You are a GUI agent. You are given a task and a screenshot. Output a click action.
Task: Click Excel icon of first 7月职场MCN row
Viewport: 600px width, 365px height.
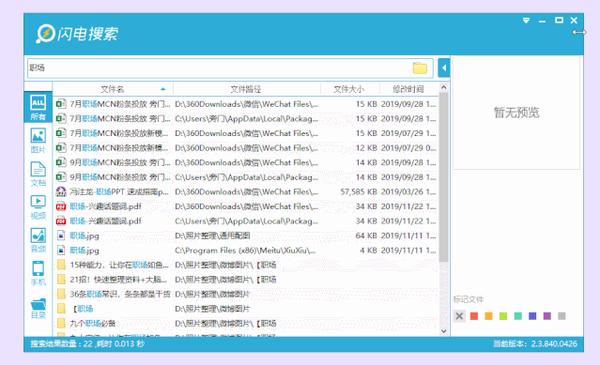point(61,104)
